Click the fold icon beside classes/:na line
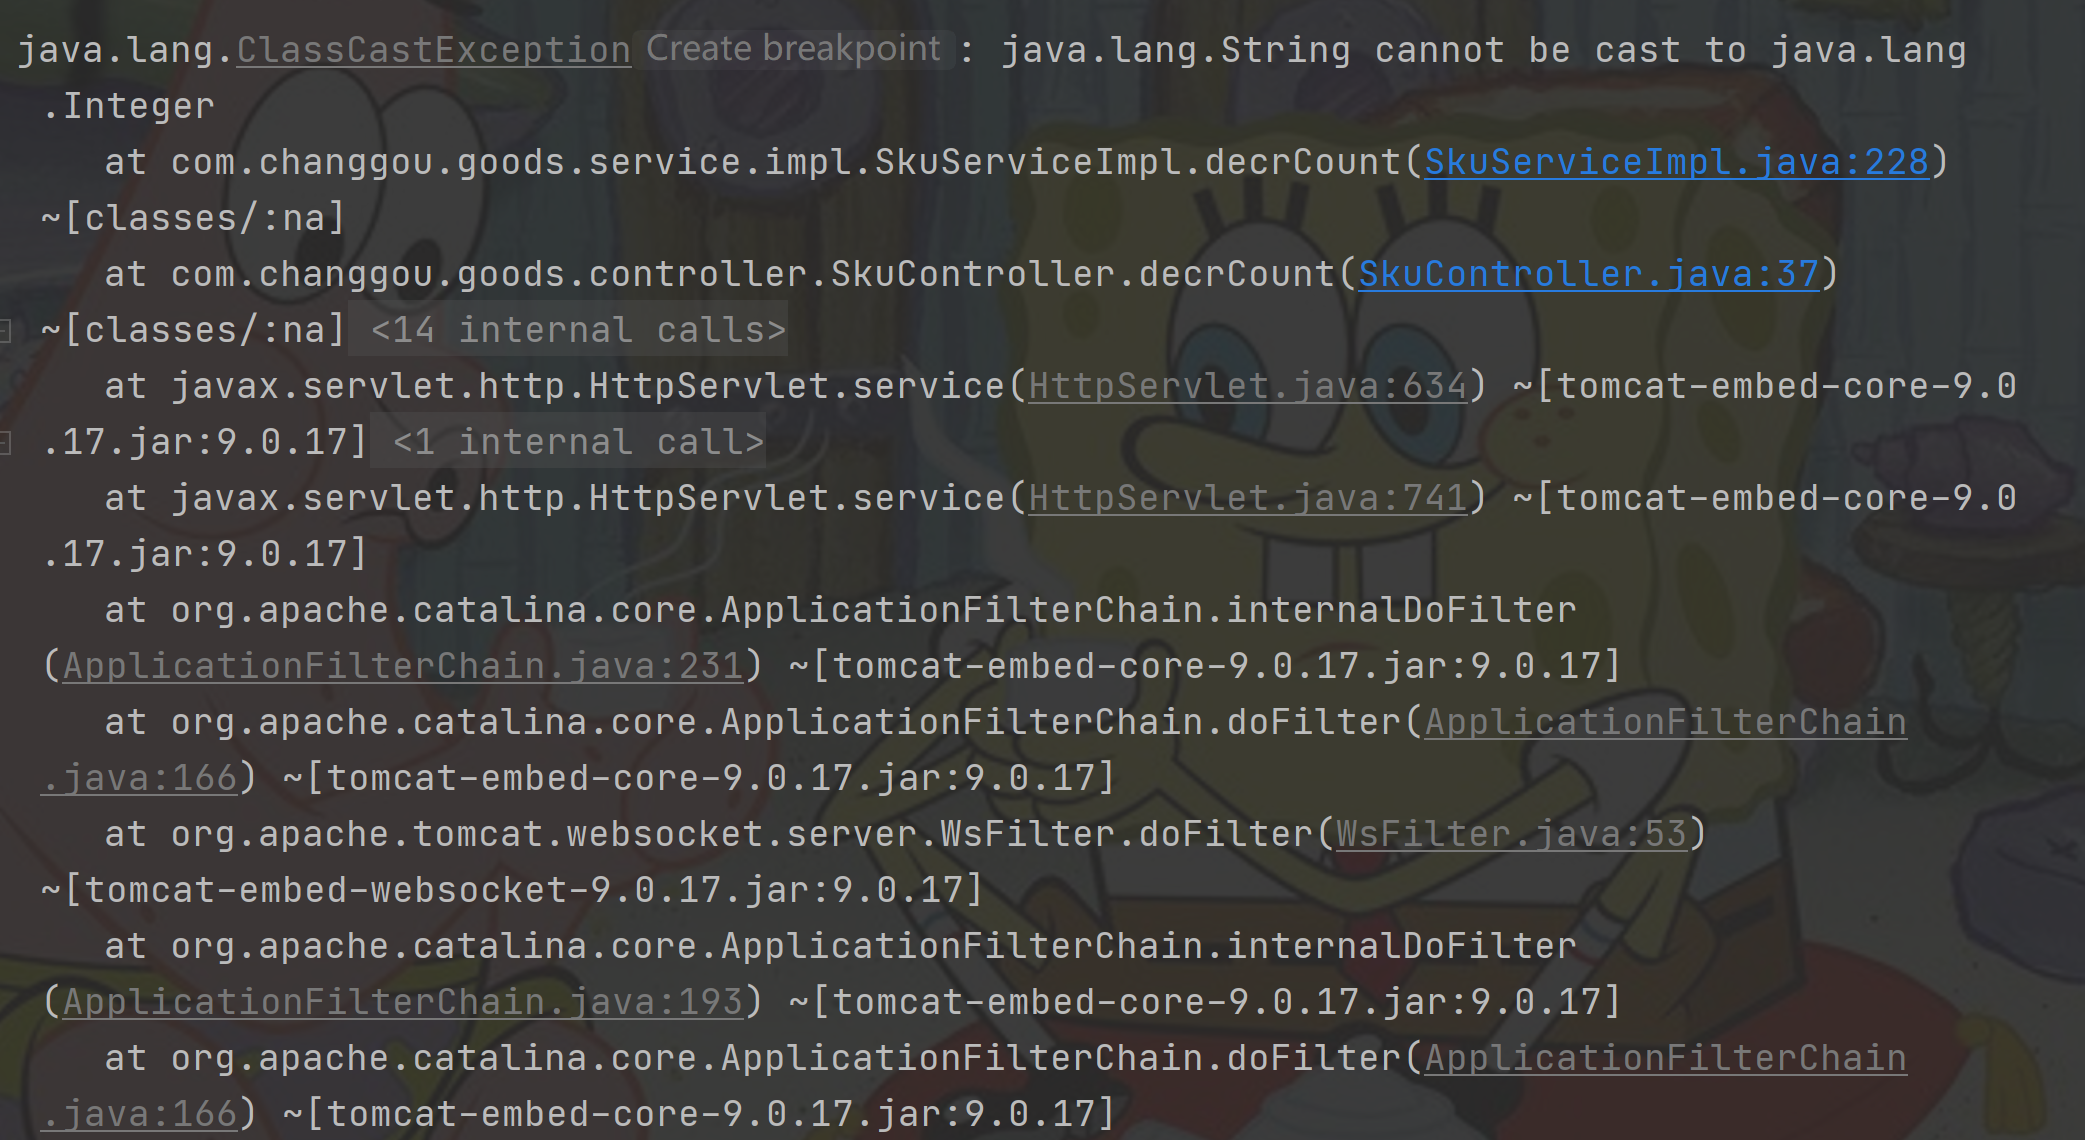The width and height of the screenshot is (2085, 1140). [x=6, y=330]
